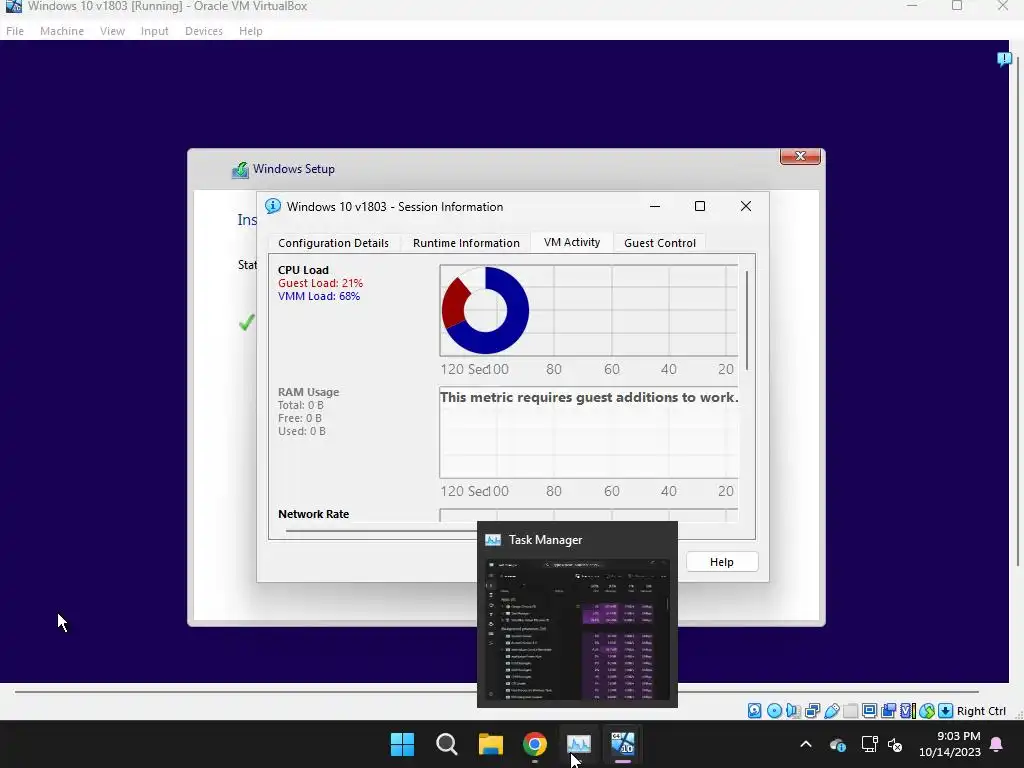Click the greyed shared folders status icon

850,711
